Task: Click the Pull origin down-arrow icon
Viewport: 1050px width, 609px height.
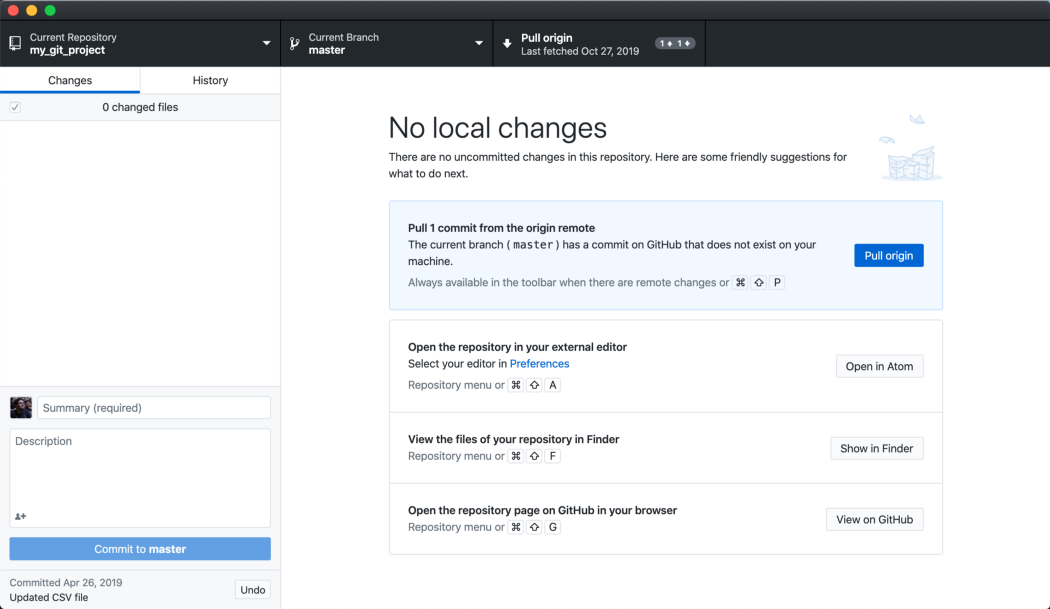Action: pyautogui.click(x=507, y=44)
